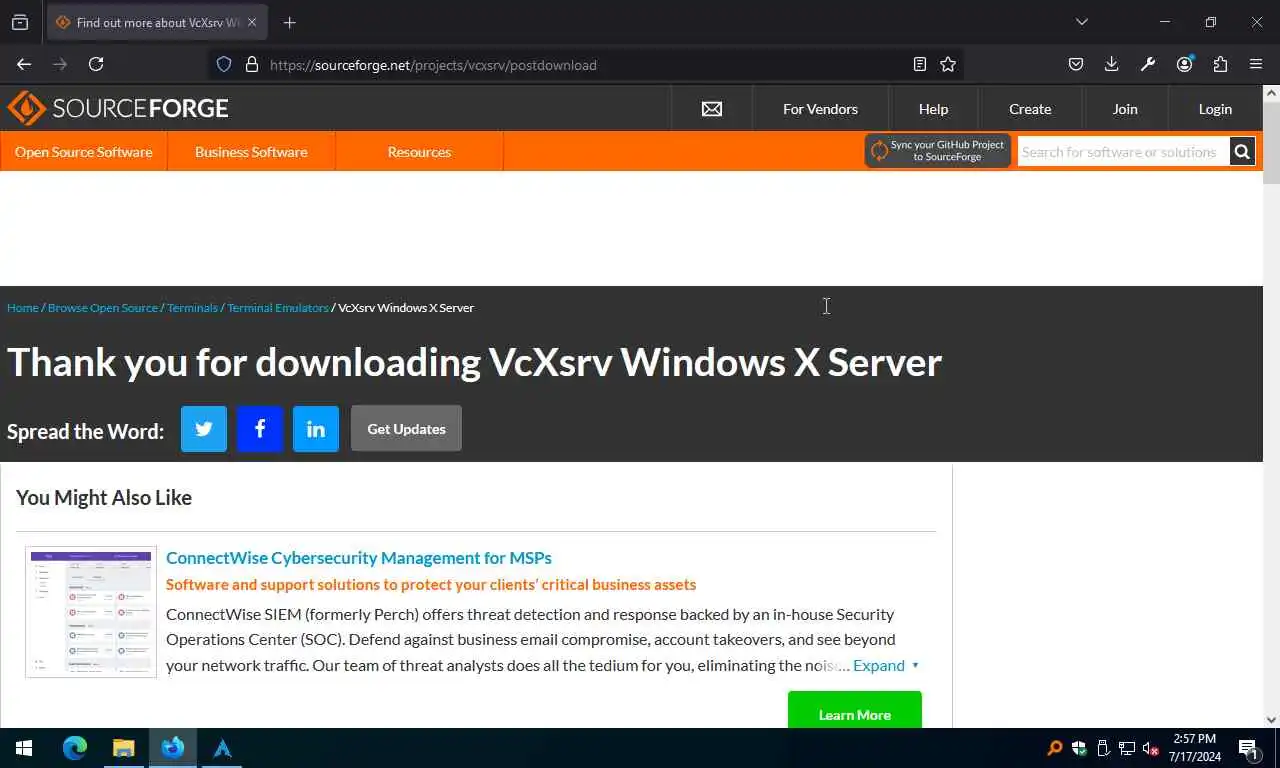Share on Twitter via bird icon
This screenshot has height=768, width=1280.
pos(204,429)
